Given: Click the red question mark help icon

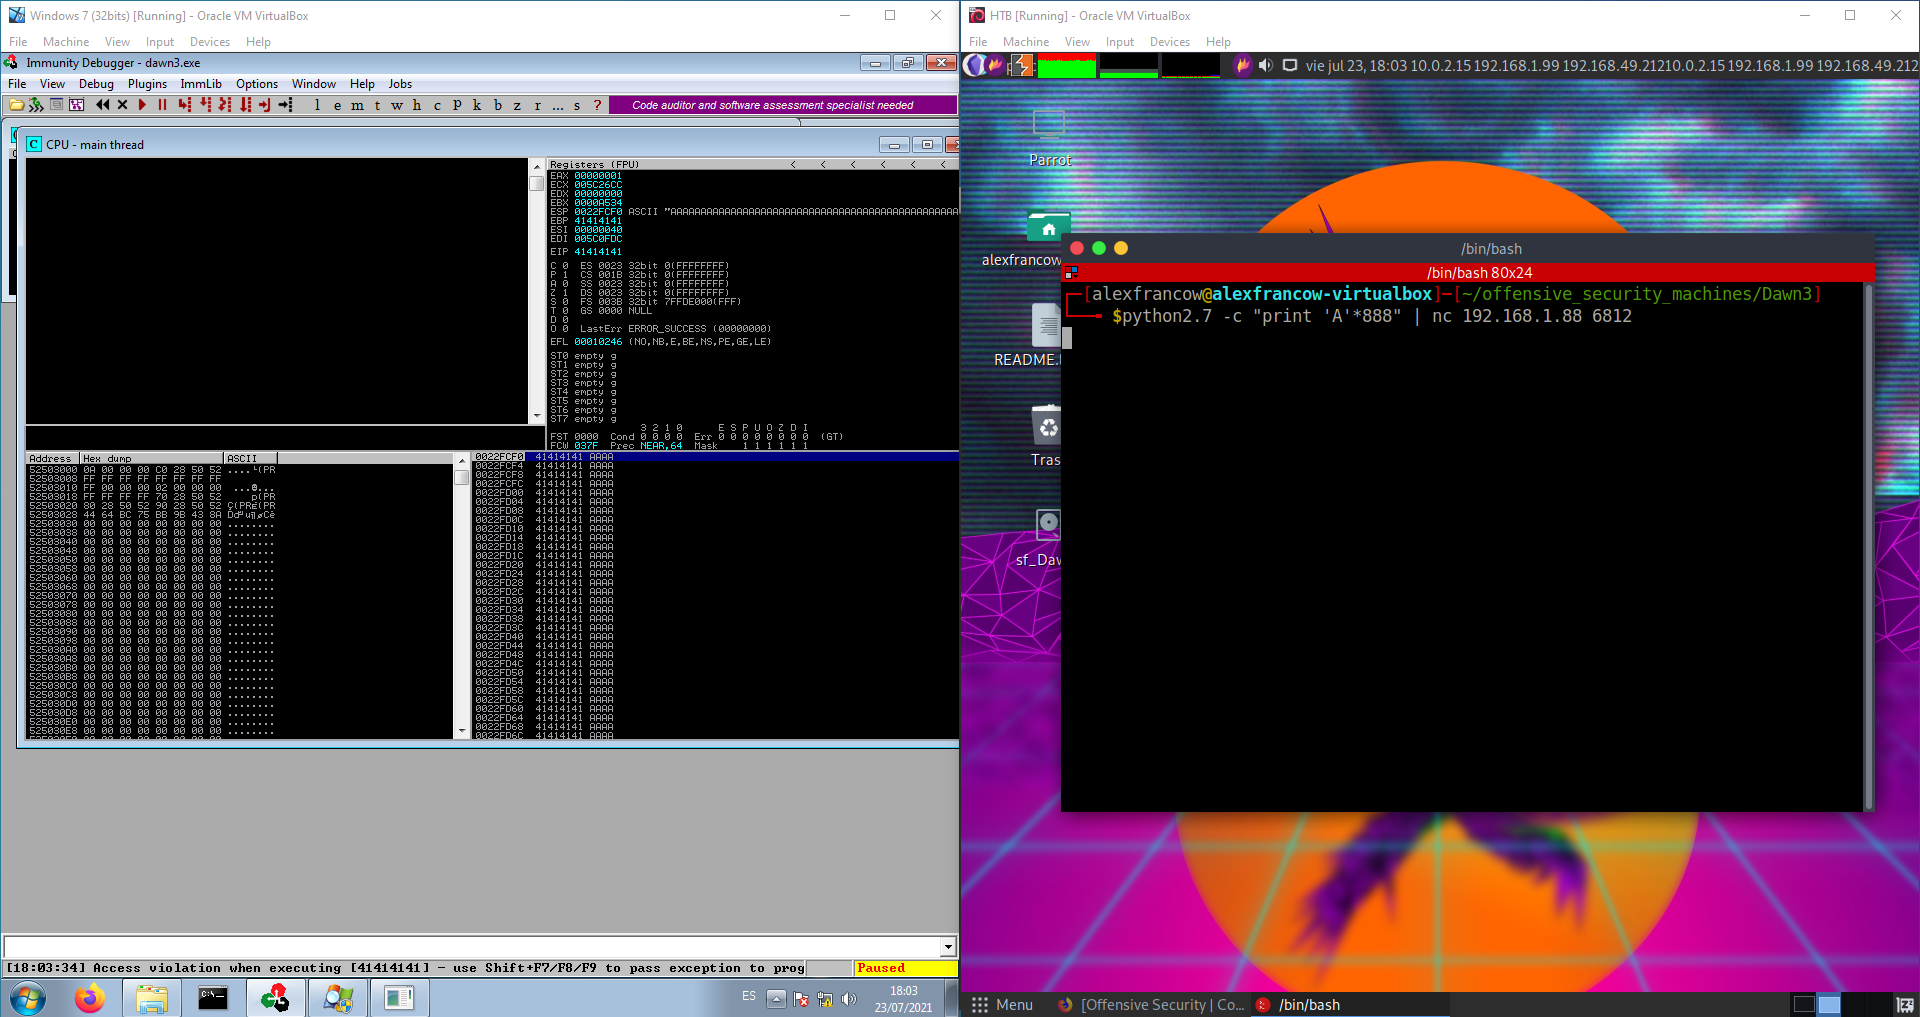Looking at the screenshot, I should click(597, 105).
